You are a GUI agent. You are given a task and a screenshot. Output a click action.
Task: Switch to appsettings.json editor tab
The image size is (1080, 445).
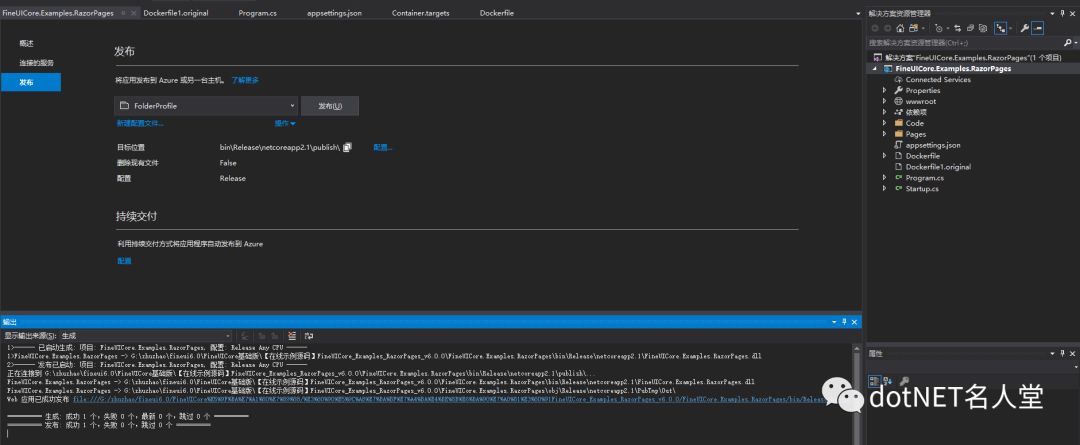[334, 13]
